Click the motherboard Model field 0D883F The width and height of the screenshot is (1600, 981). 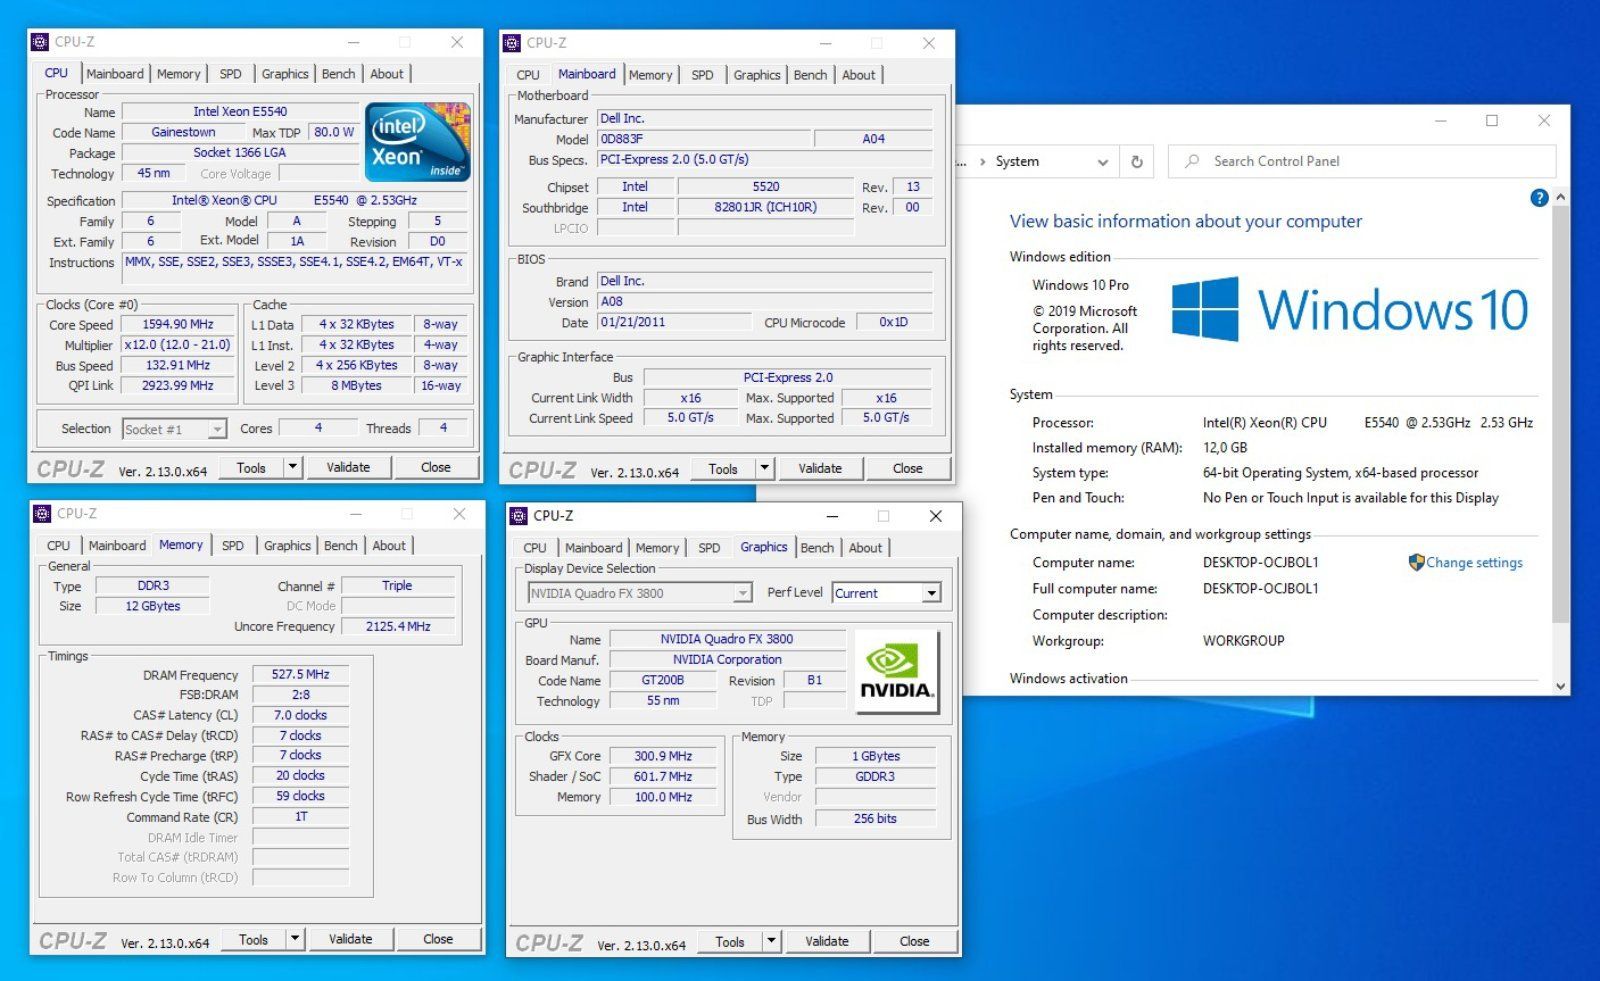click(704, 139)
